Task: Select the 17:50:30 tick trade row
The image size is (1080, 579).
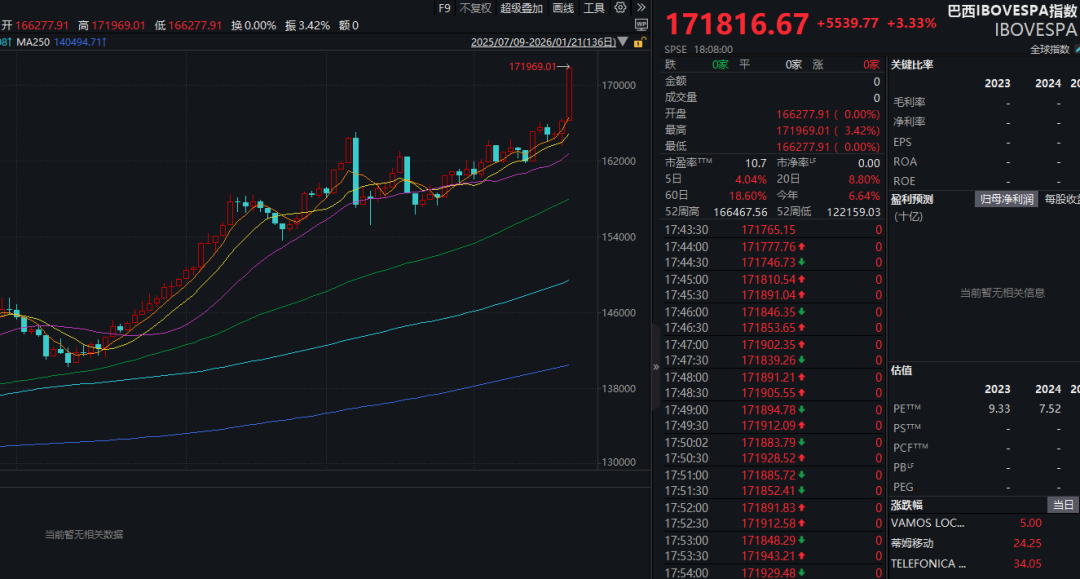Action: 772,458
